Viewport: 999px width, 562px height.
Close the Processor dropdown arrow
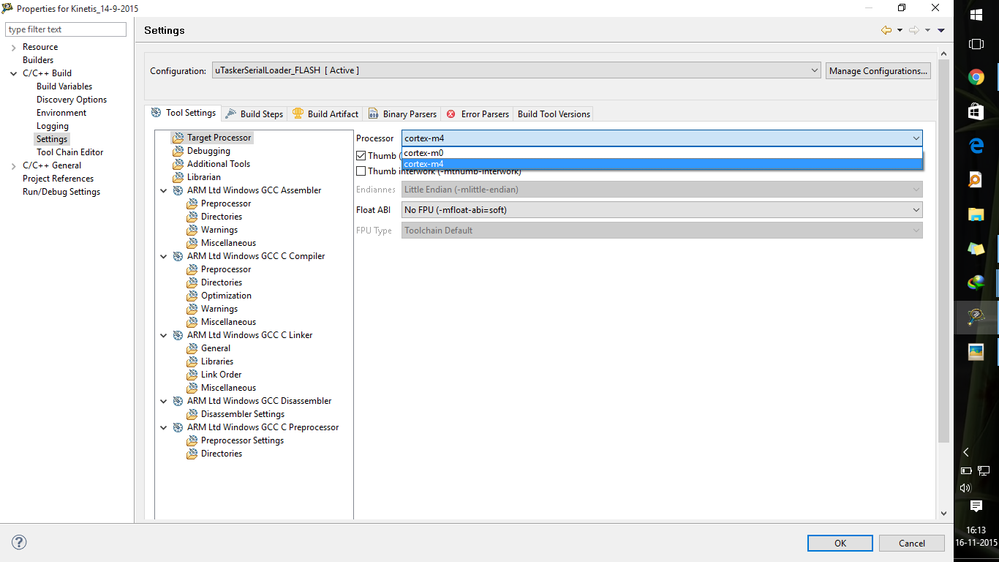tap(916, 138)
